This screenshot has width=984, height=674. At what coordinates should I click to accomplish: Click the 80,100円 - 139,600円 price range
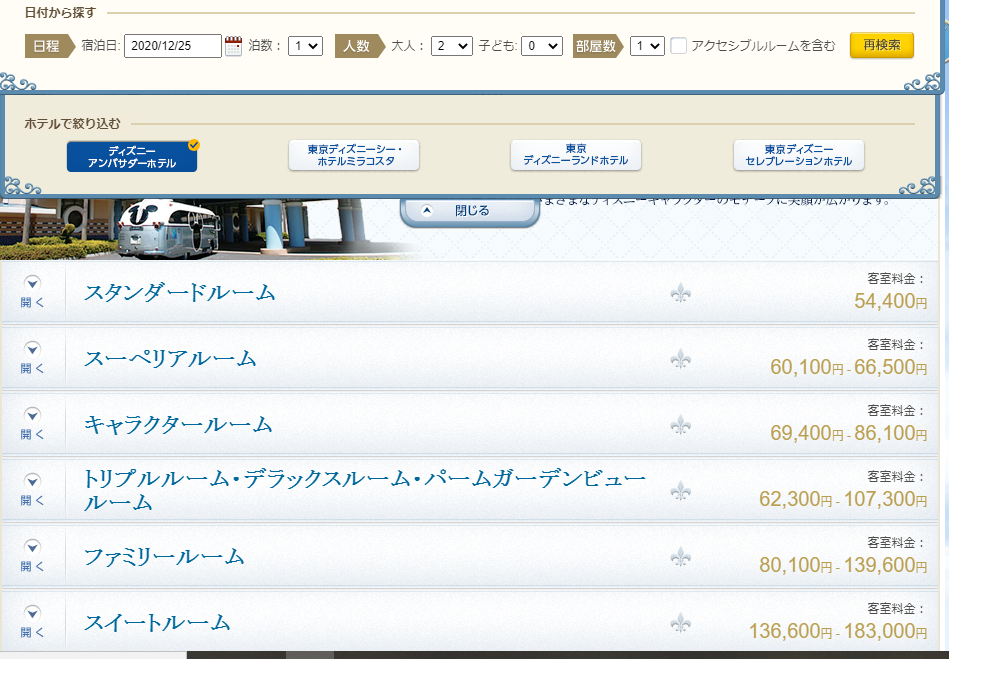[843, 565]
